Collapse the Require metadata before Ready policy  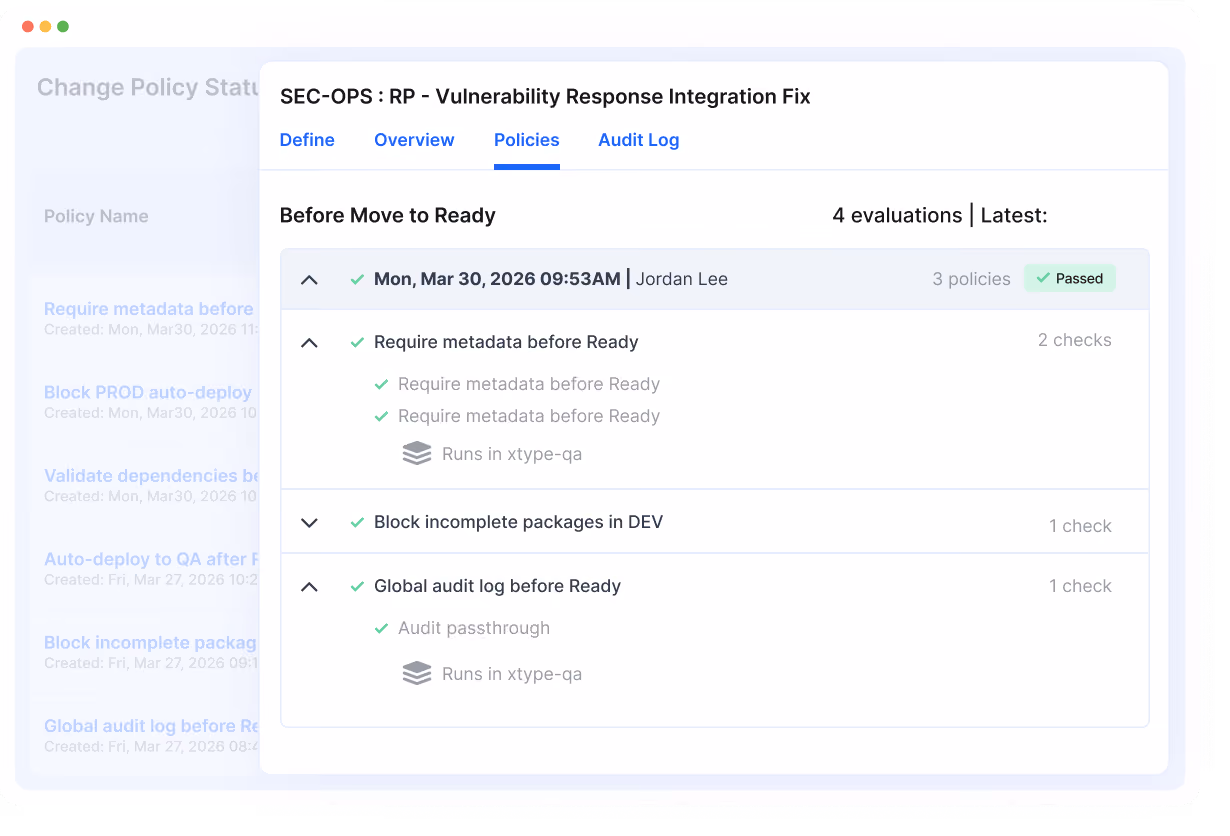pyautogui.click(x=310, y=343)
